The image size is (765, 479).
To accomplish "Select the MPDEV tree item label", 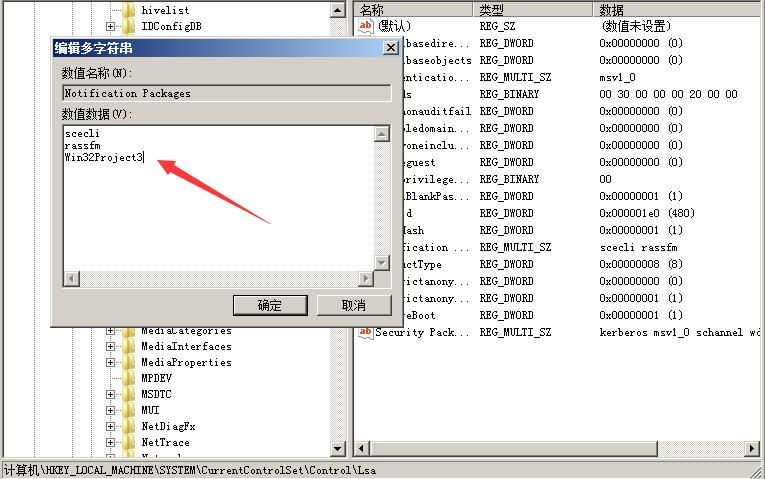I will 157,378.
